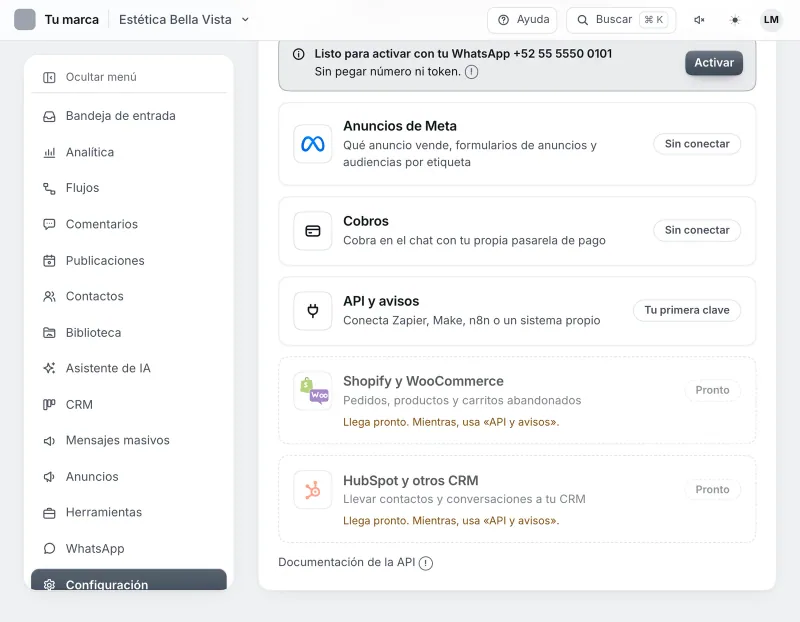Open Mensajes masivos
This screenshot has width=800, height=622.
click(x=129, y=440)
